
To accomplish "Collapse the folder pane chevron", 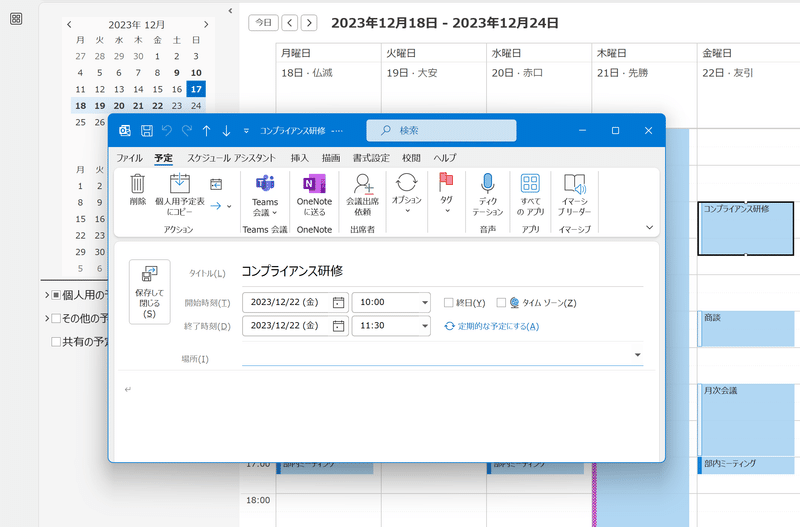I will 230,11.
